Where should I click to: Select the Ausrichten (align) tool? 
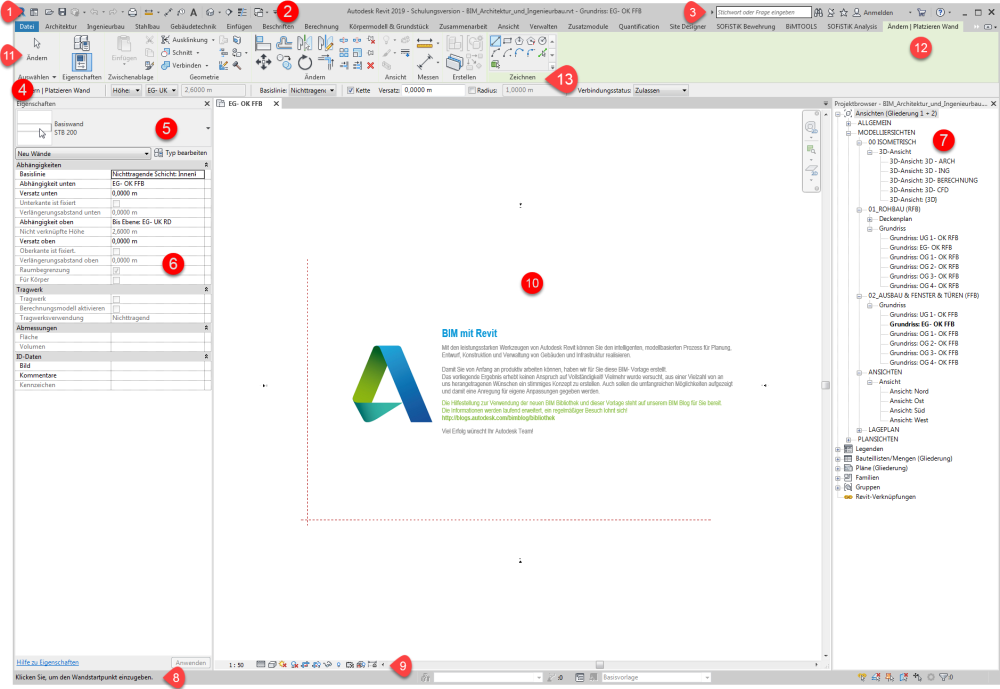point(263,43)
